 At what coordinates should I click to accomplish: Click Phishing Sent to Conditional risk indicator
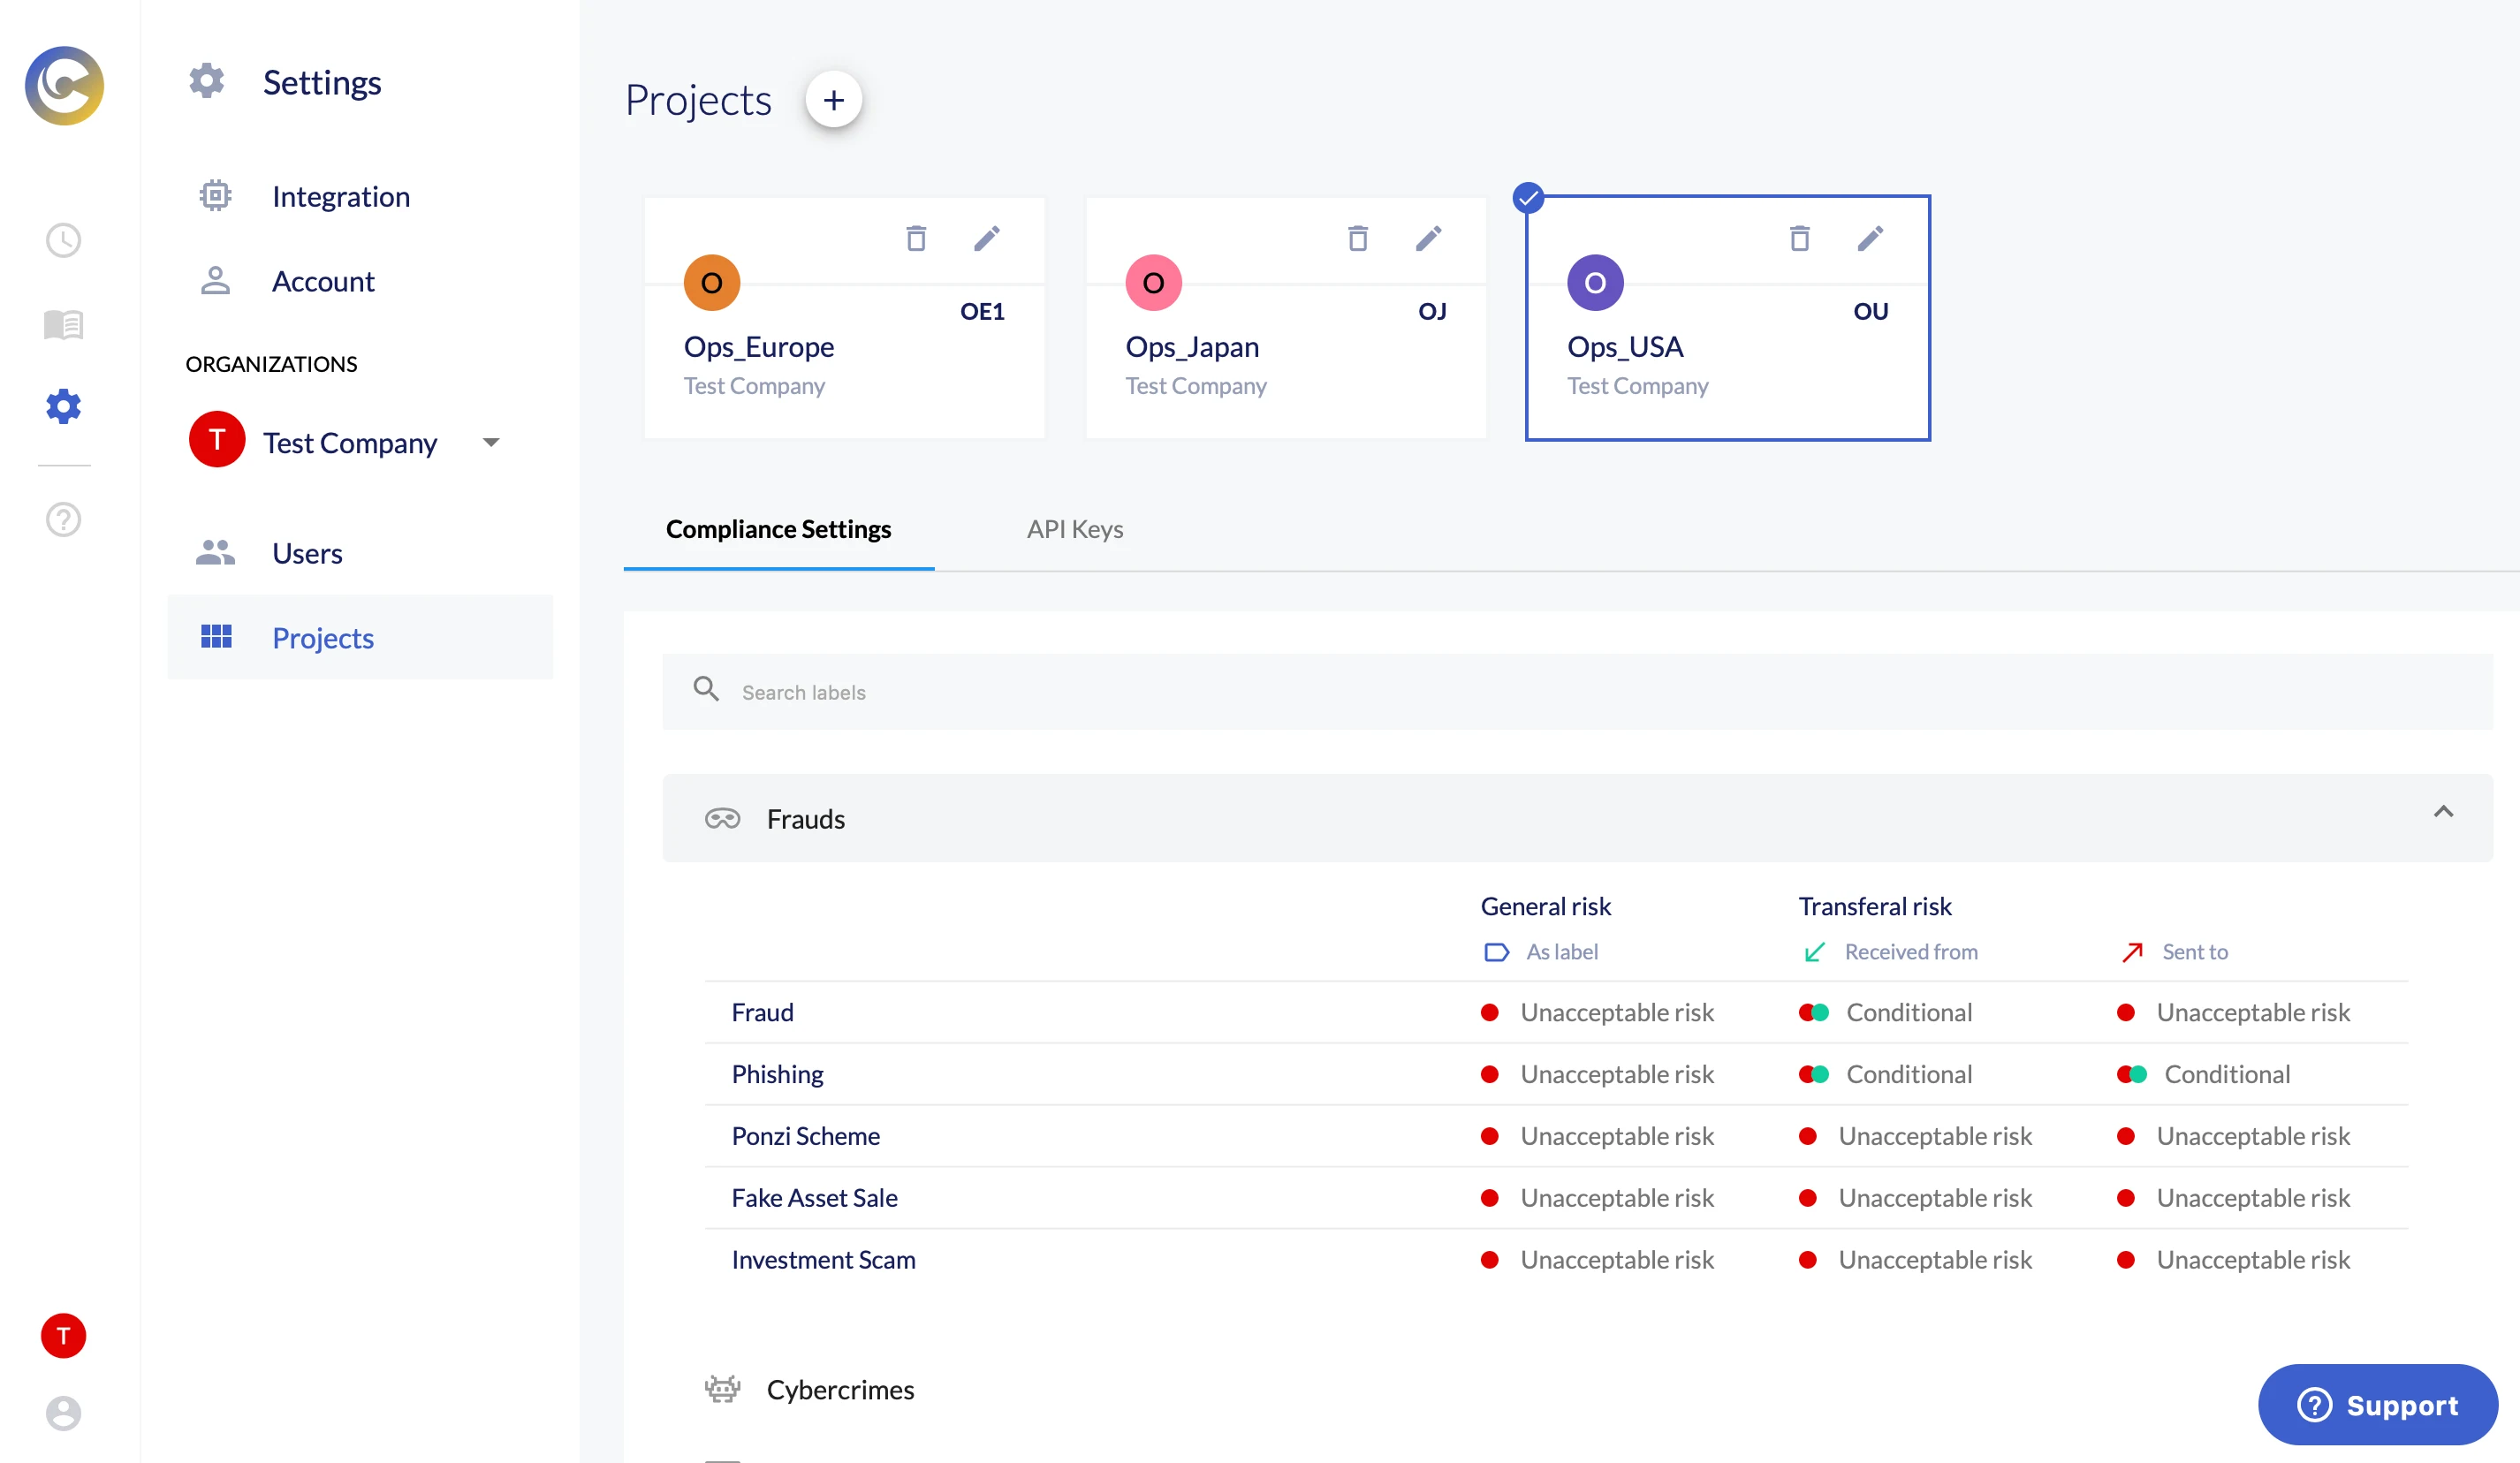coord(2226,1074)
